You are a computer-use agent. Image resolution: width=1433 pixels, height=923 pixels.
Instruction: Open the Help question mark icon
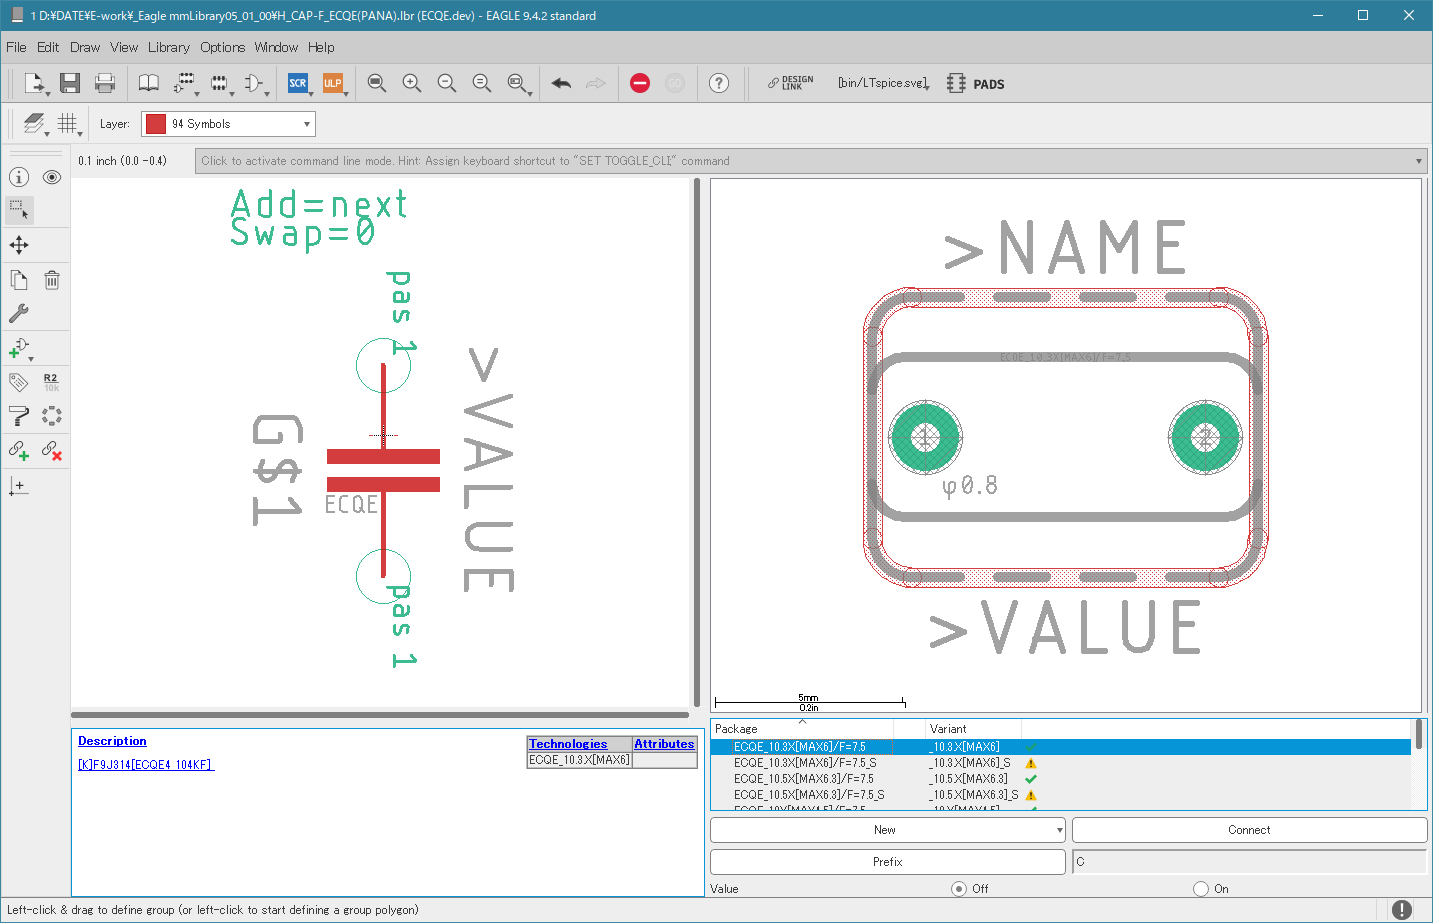coord(719,83)
